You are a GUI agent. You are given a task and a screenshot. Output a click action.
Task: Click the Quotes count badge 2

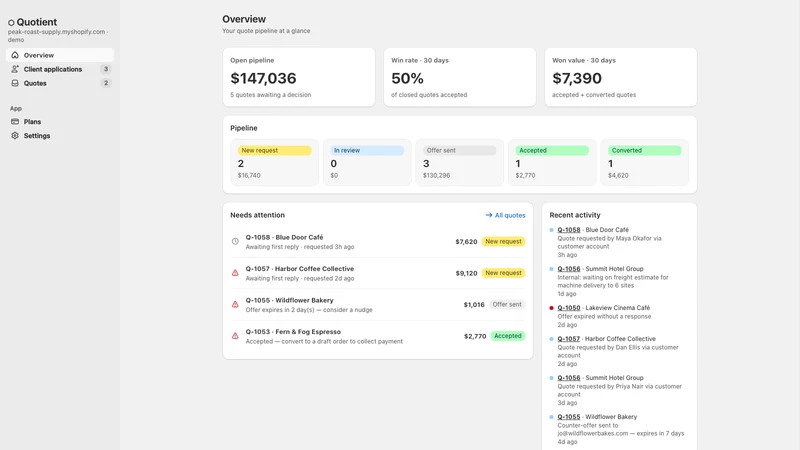point(106,83)
